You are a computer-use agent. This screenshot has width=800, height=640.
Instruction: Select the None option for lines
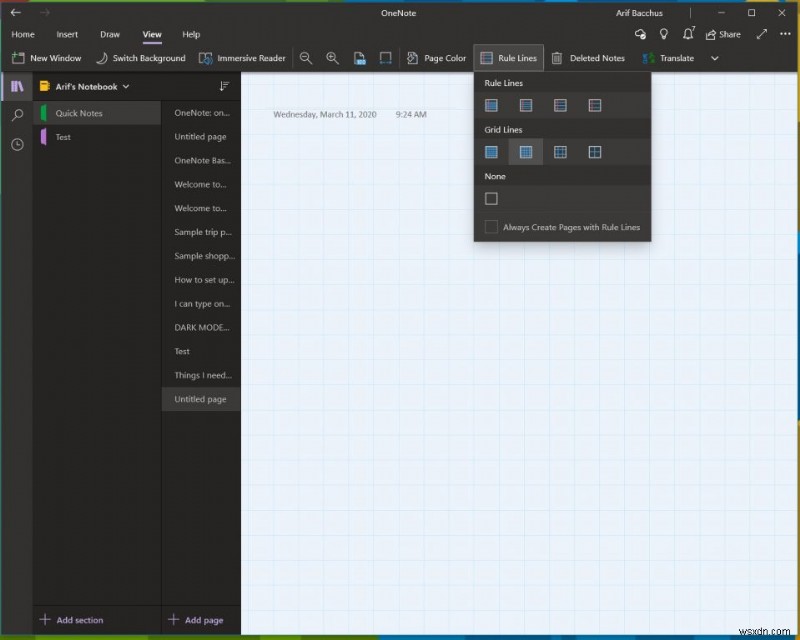491,199
